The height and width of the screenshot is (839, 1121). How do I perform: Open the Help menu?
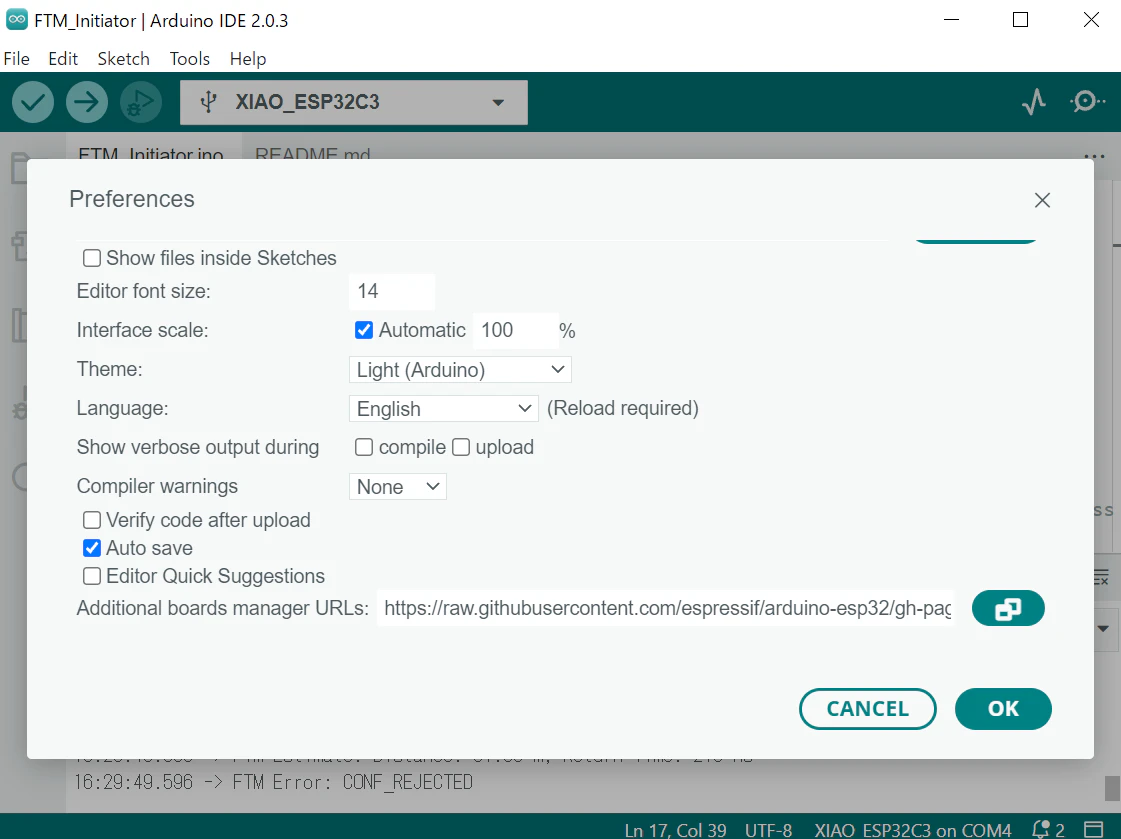click(247, 59)
